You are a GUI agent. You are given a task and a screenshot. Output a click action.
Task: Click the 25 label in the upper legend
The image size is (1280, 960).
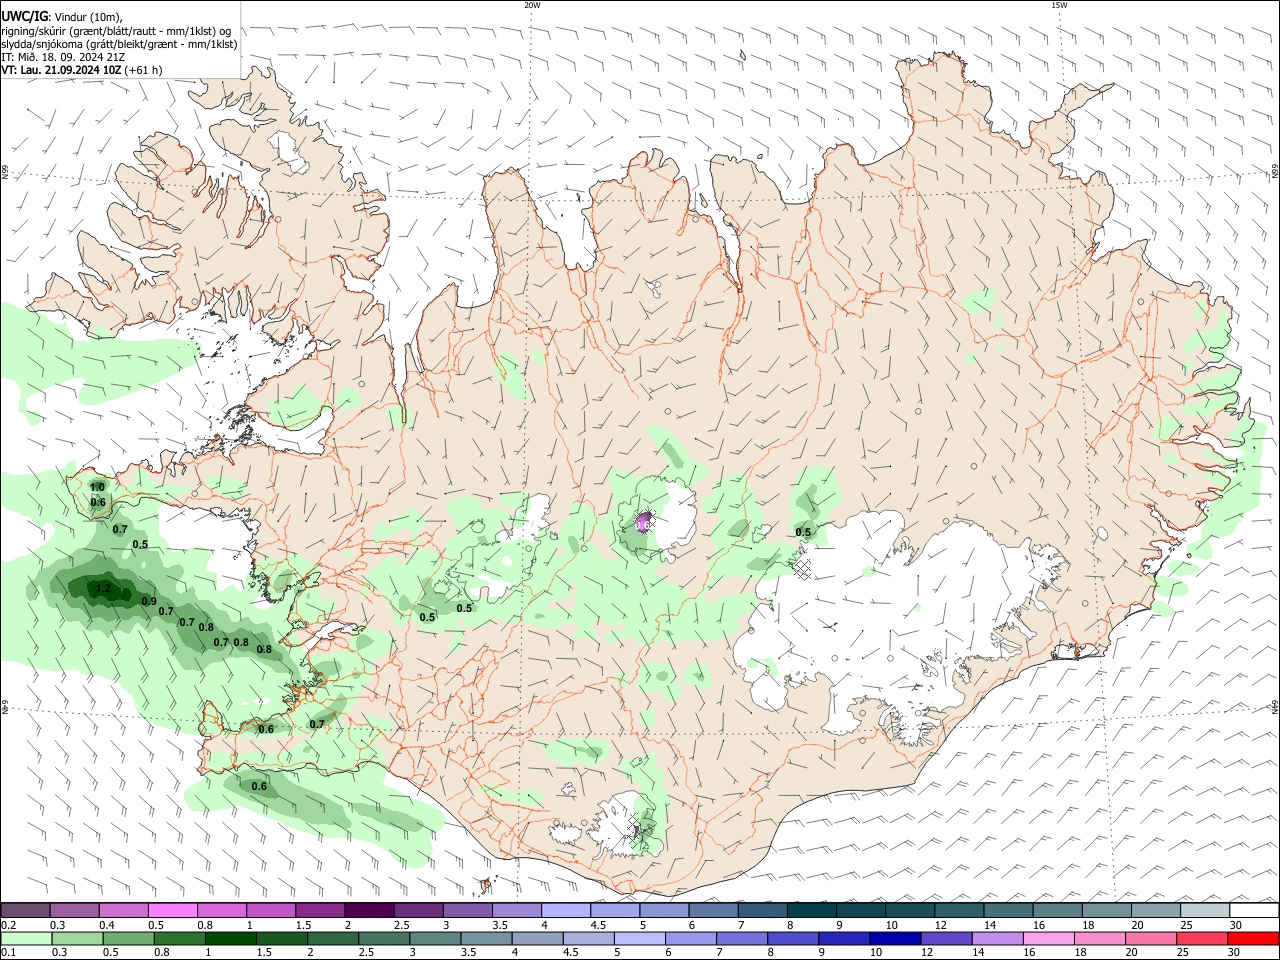[x=1185, y=925]
